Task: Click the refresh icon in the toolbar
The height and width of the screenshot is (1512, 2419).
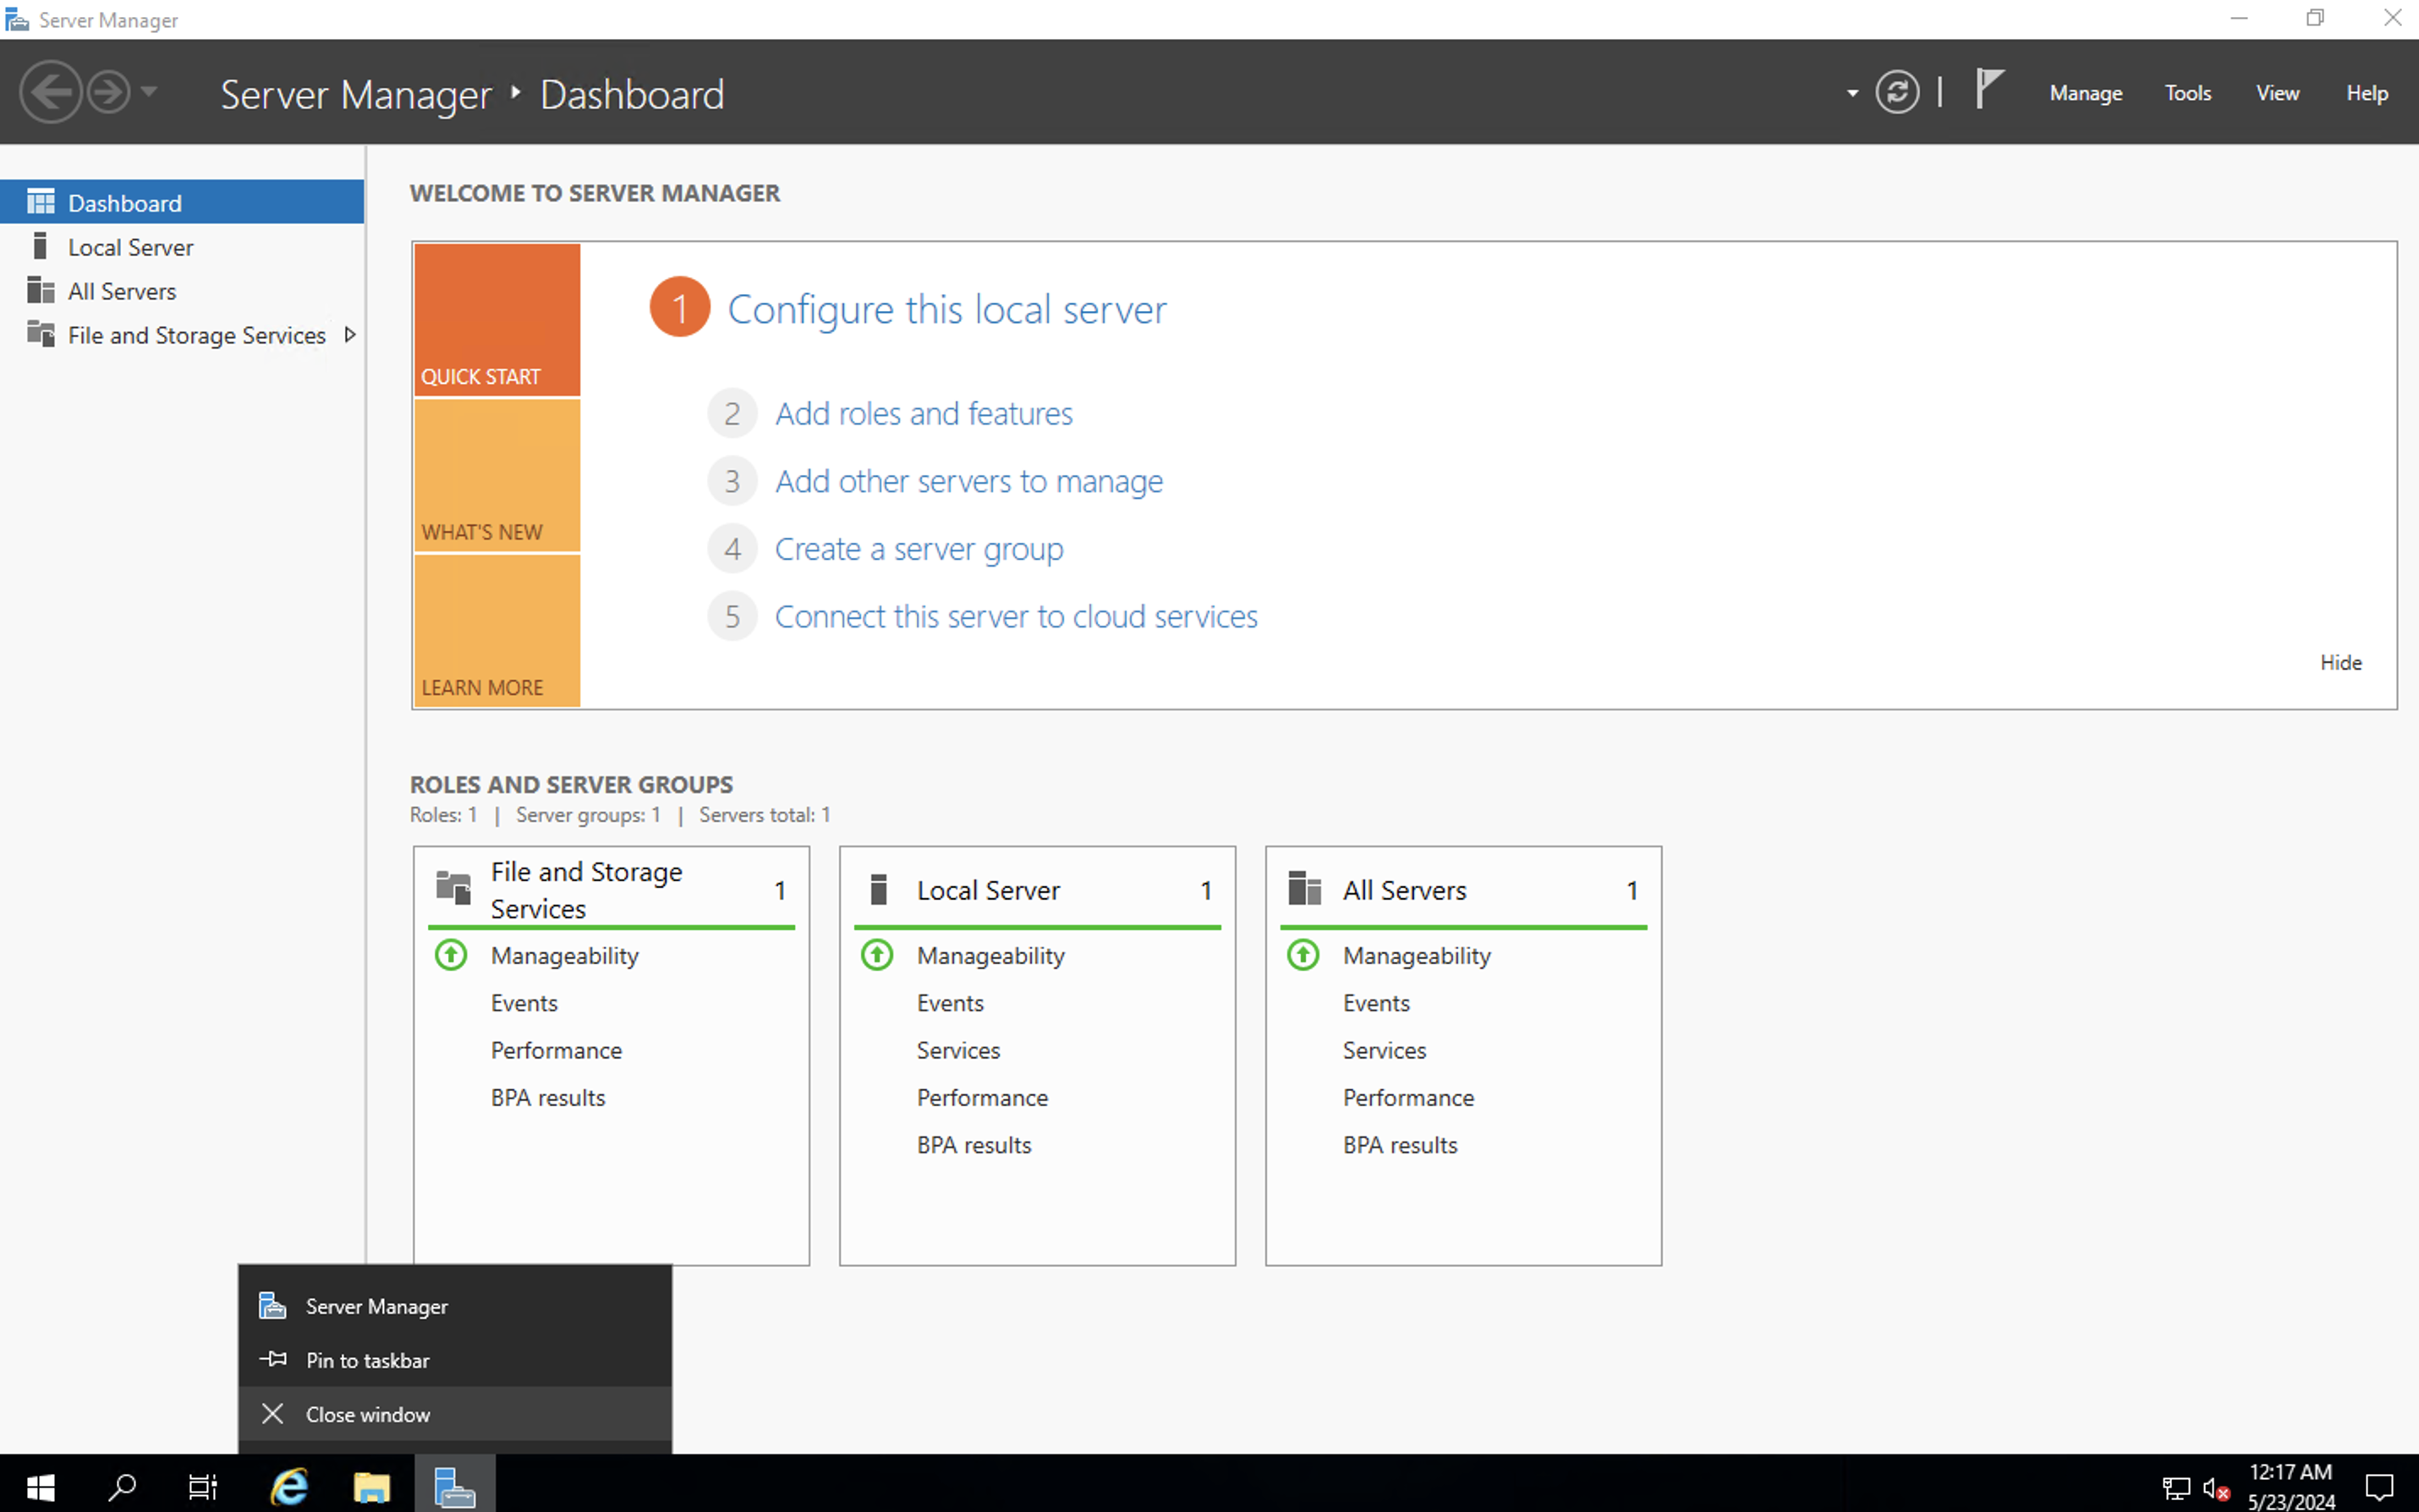Action: pyautogui.click(x=1897, y=92)
